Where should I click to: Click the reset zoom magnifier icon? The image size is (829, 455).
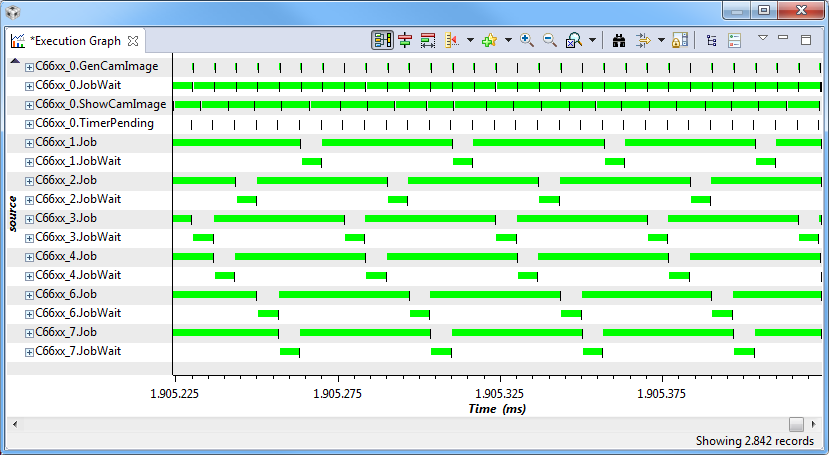coord(573,40)
